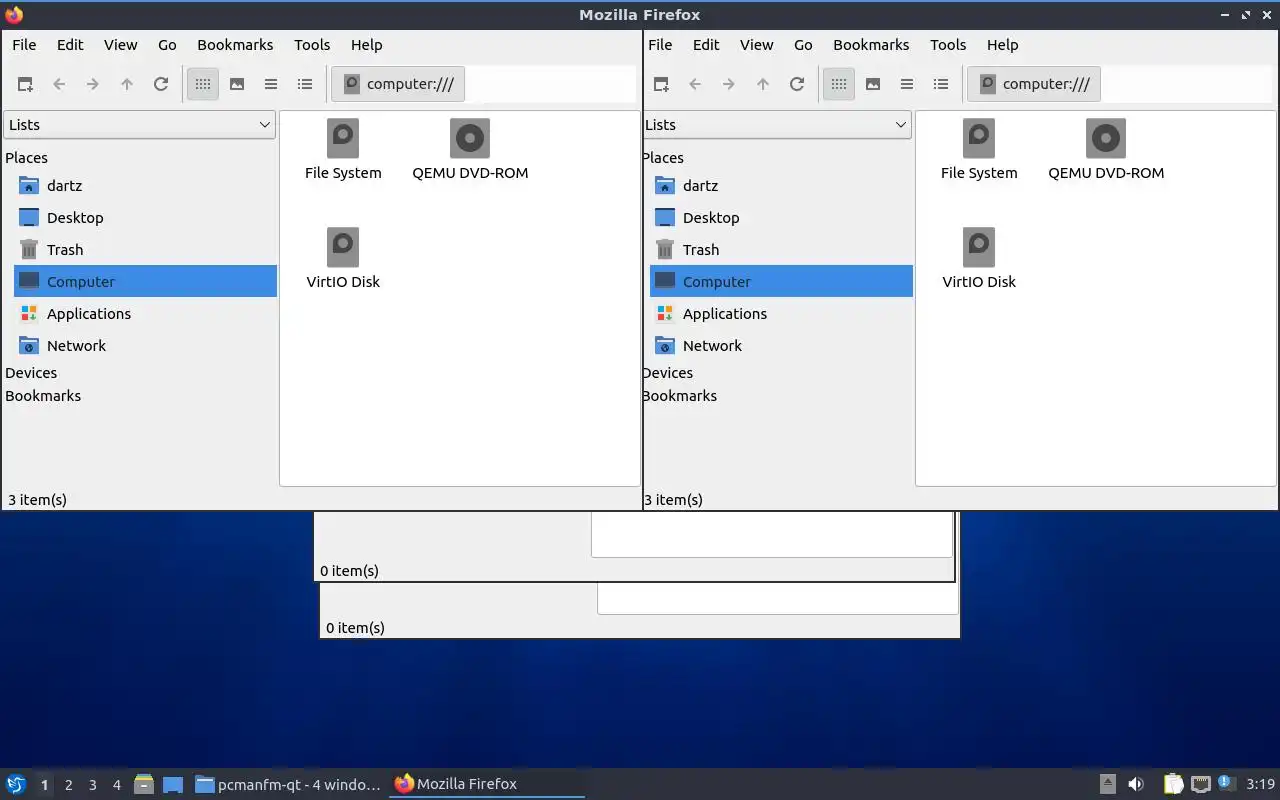1280x800 pixels.
Task: Open File menu in right window
Action: pos(660,45)
